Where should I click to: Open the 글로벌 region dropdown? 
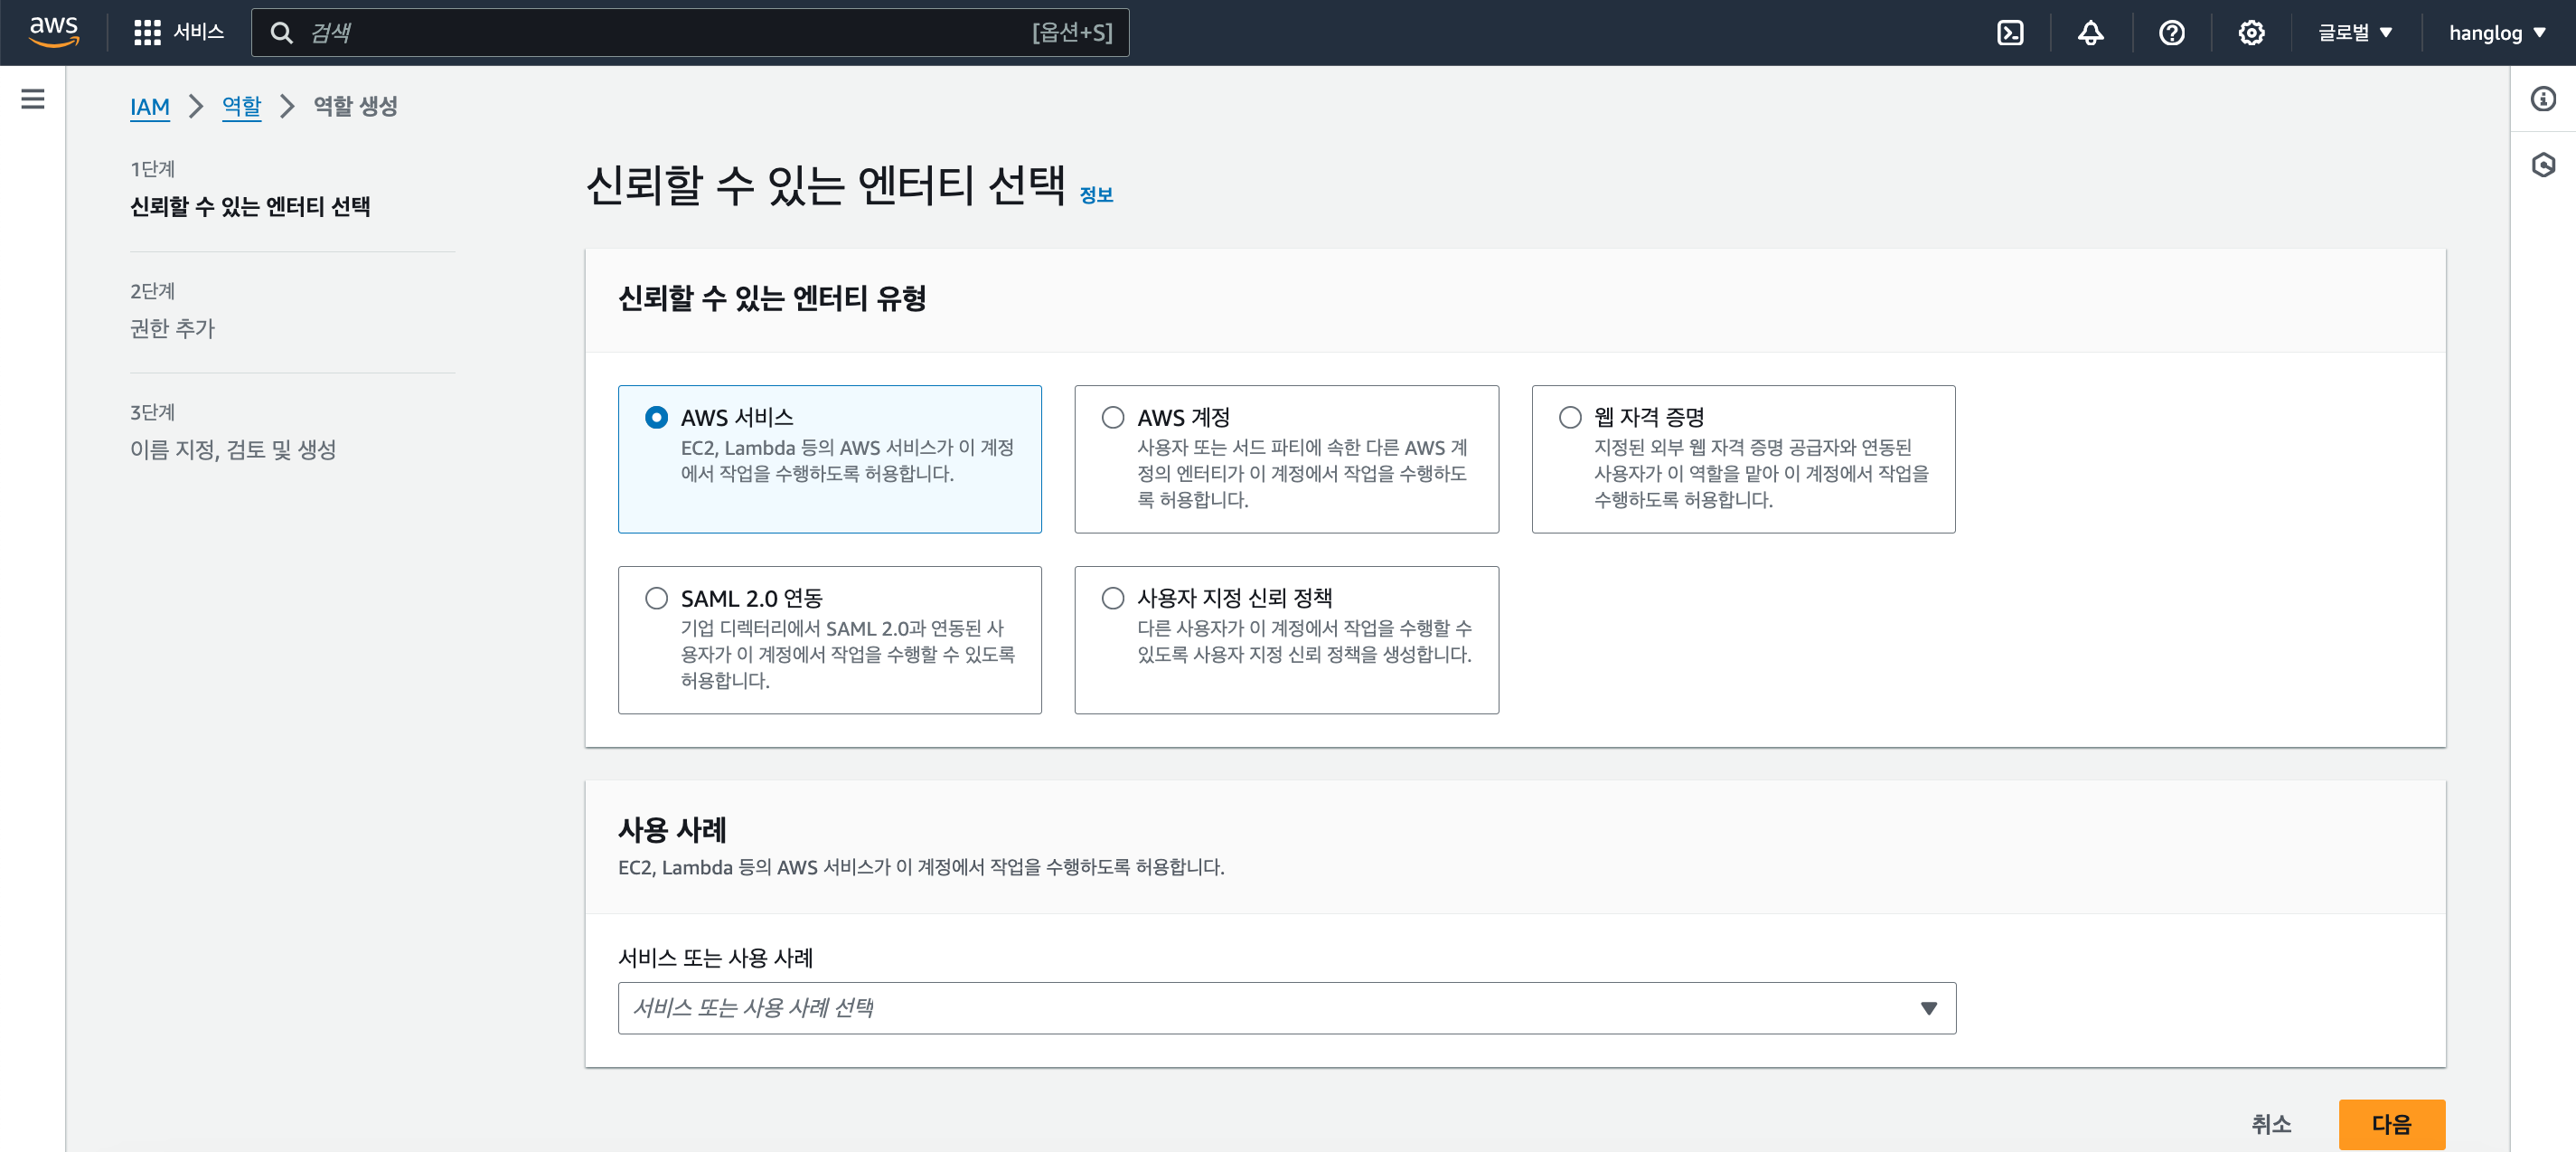coord(2355,33)
